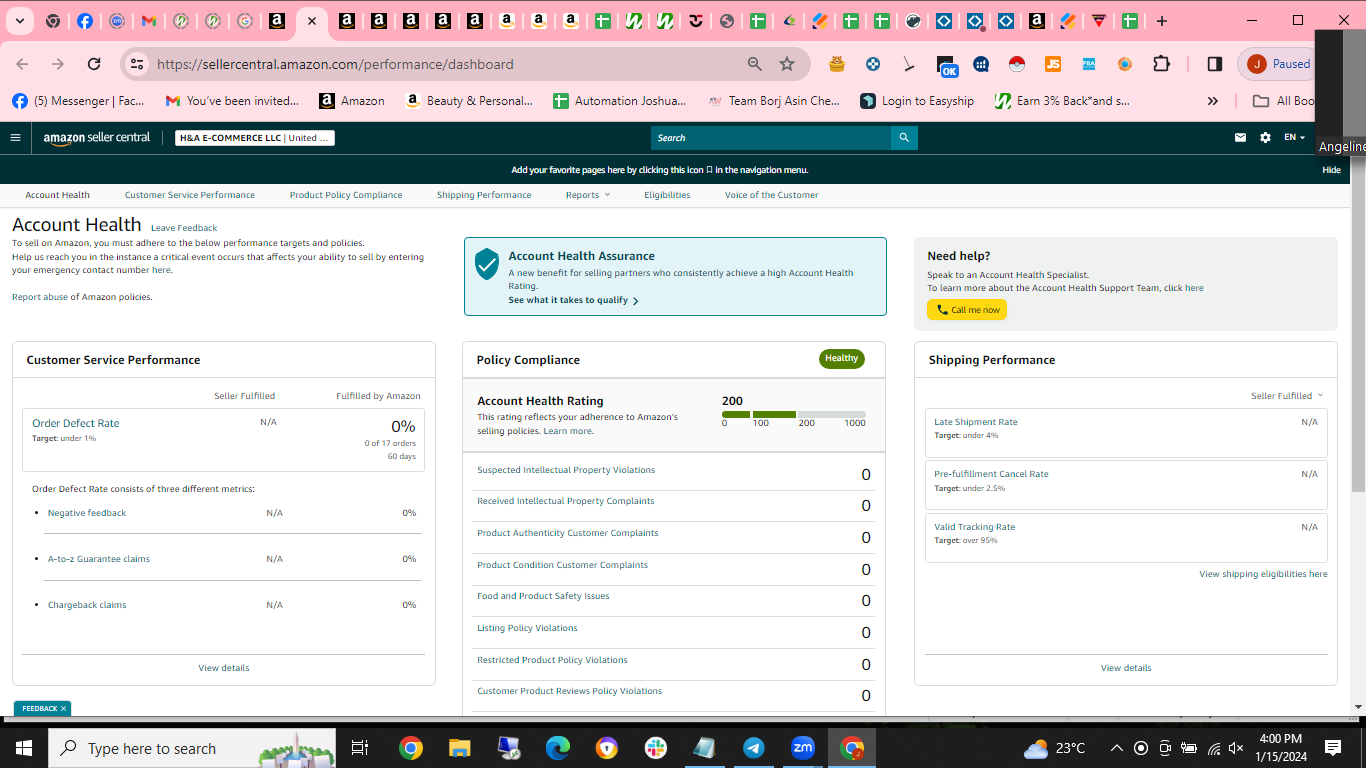This screenshot has width=1366, height=768.
Task: Launch Microsoft Edge from the taskbar
Action: [x=557, y=748]
